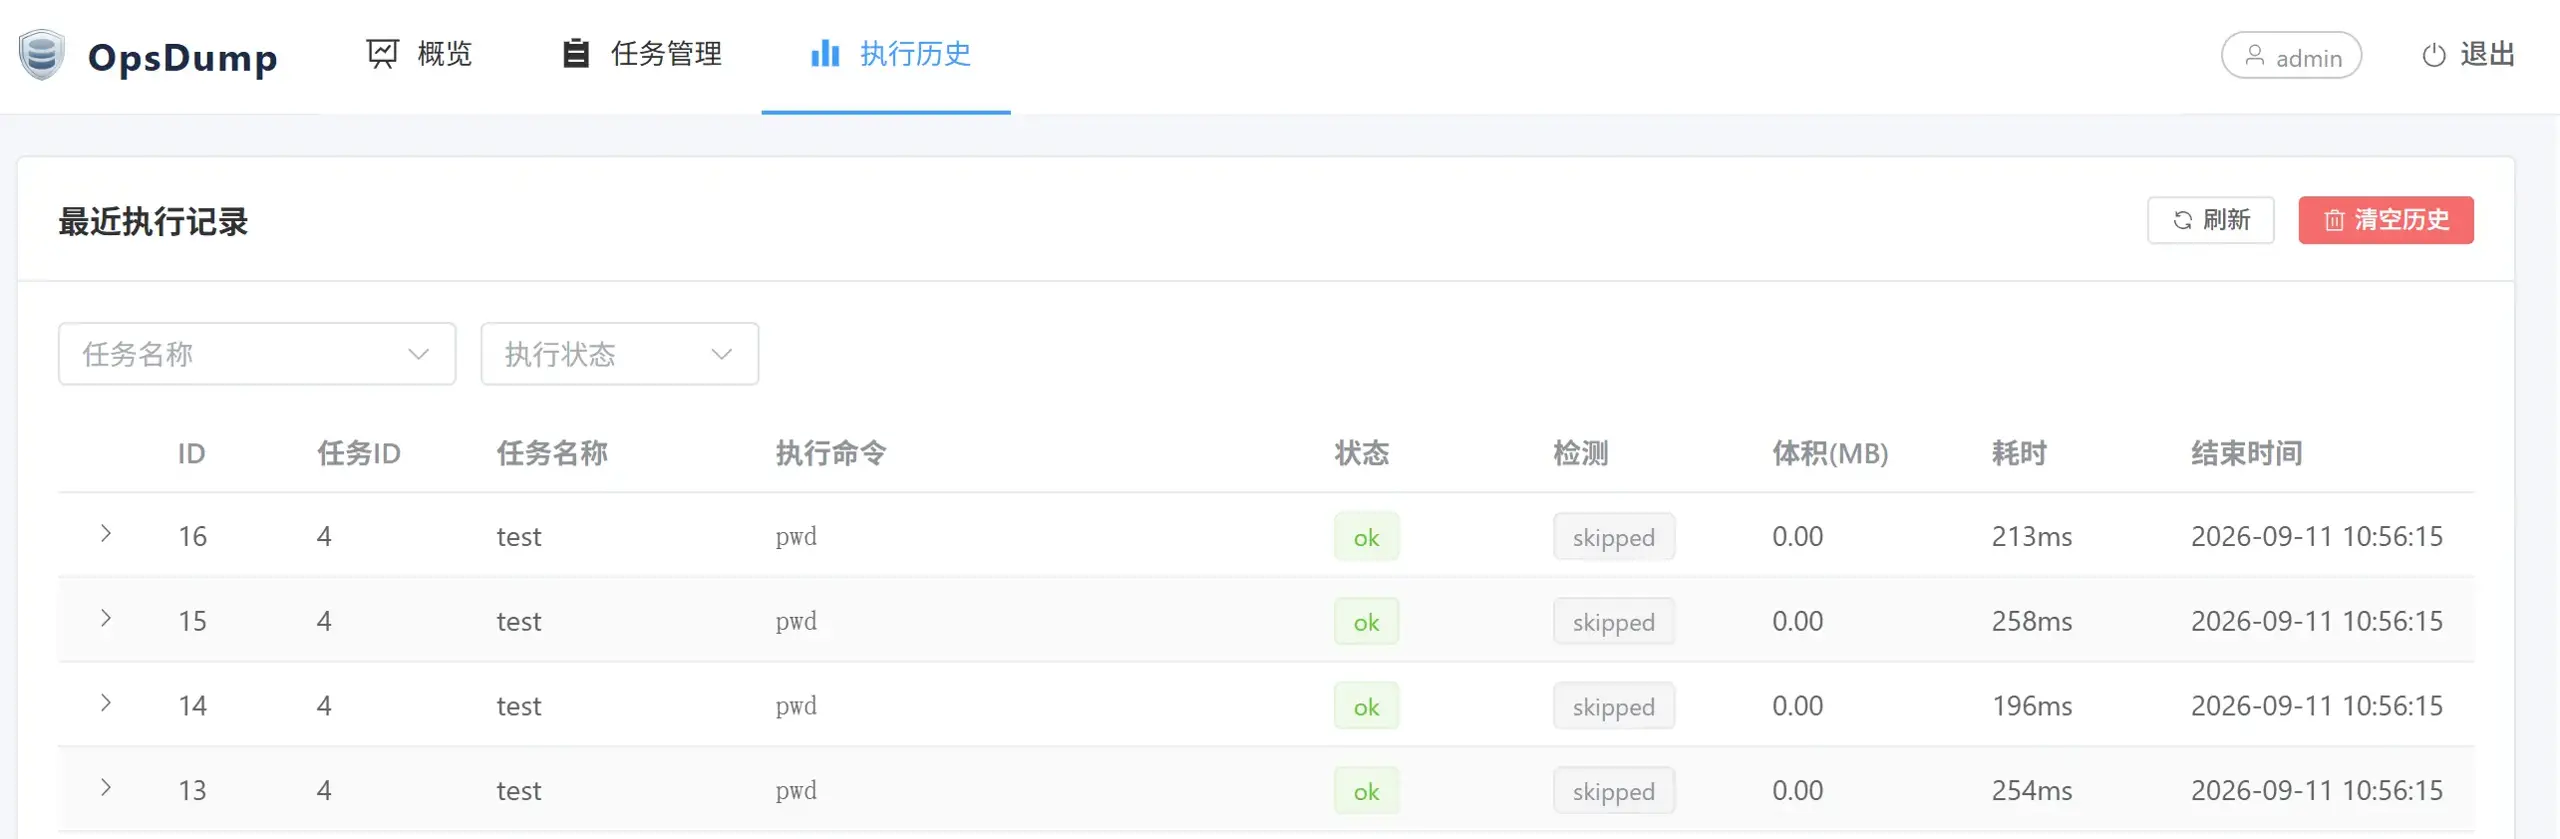Click the ok status tag in row 13
The height and width of the screenshot is (839, 2560).
1366,791
